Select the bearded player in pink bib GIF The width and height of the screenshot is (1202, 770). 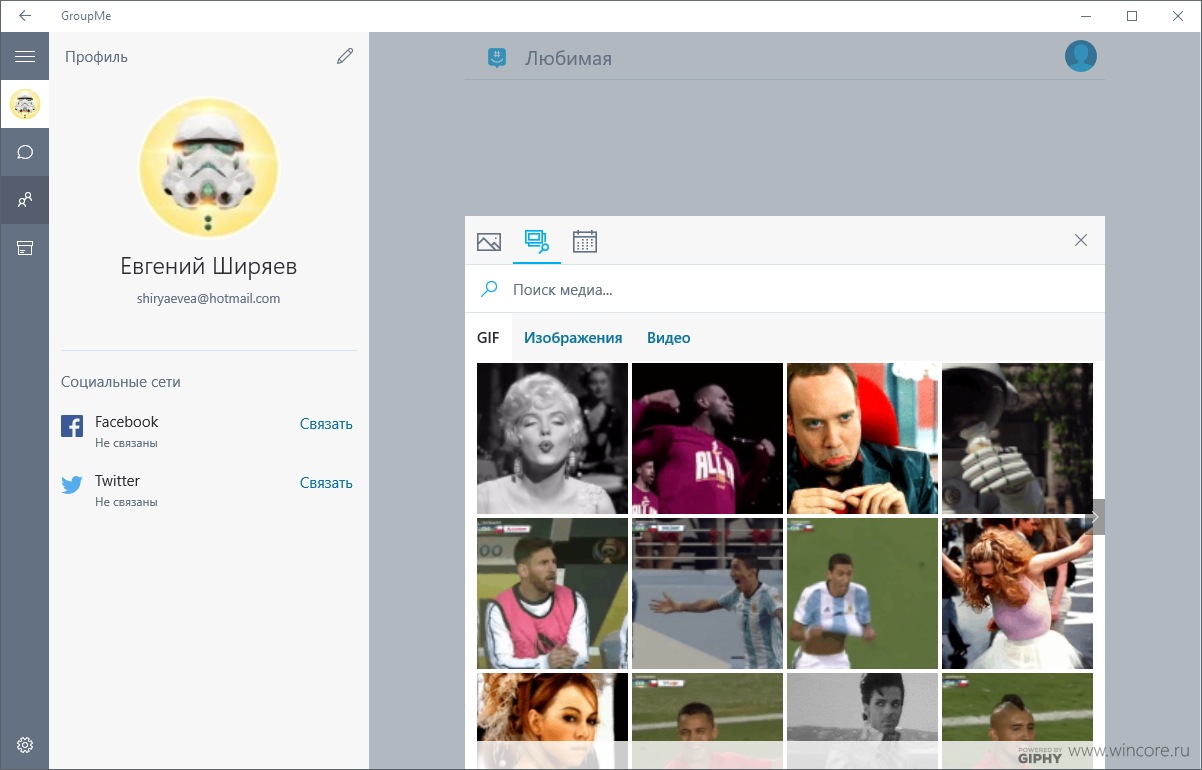pos(552,593)
